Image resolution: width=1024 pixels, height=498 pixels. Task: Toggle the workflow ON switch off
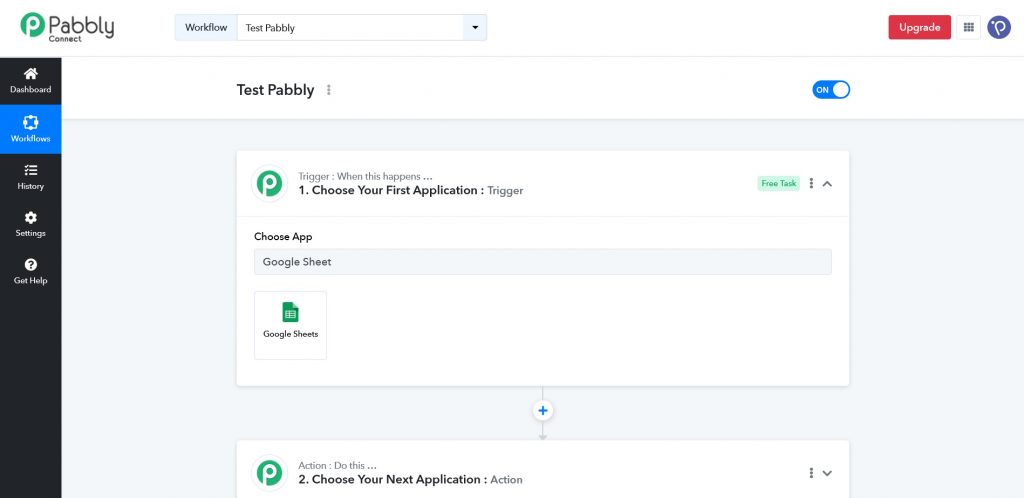831,90
